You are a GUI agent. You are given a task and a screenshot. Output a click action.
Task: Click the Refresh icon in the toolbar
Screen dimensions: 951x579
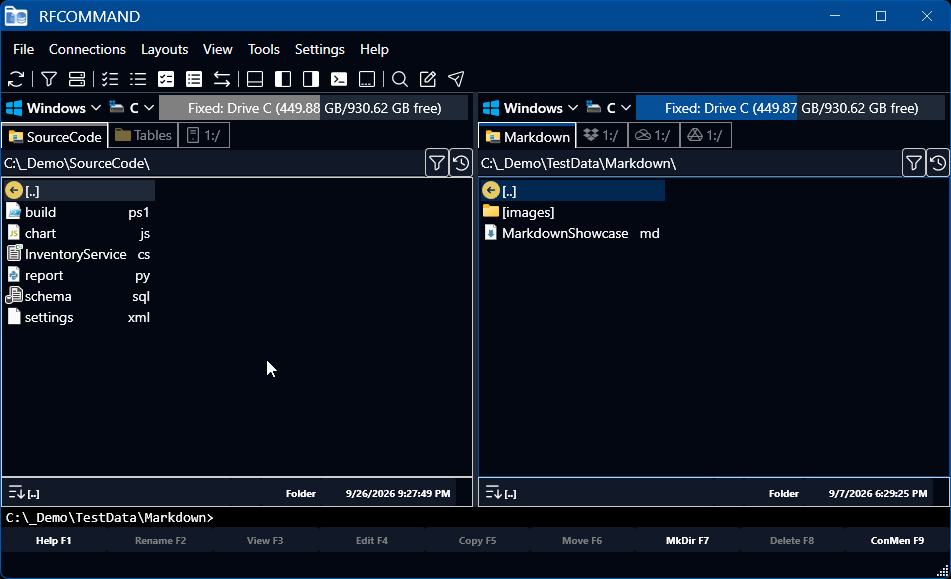click(16, 79)
